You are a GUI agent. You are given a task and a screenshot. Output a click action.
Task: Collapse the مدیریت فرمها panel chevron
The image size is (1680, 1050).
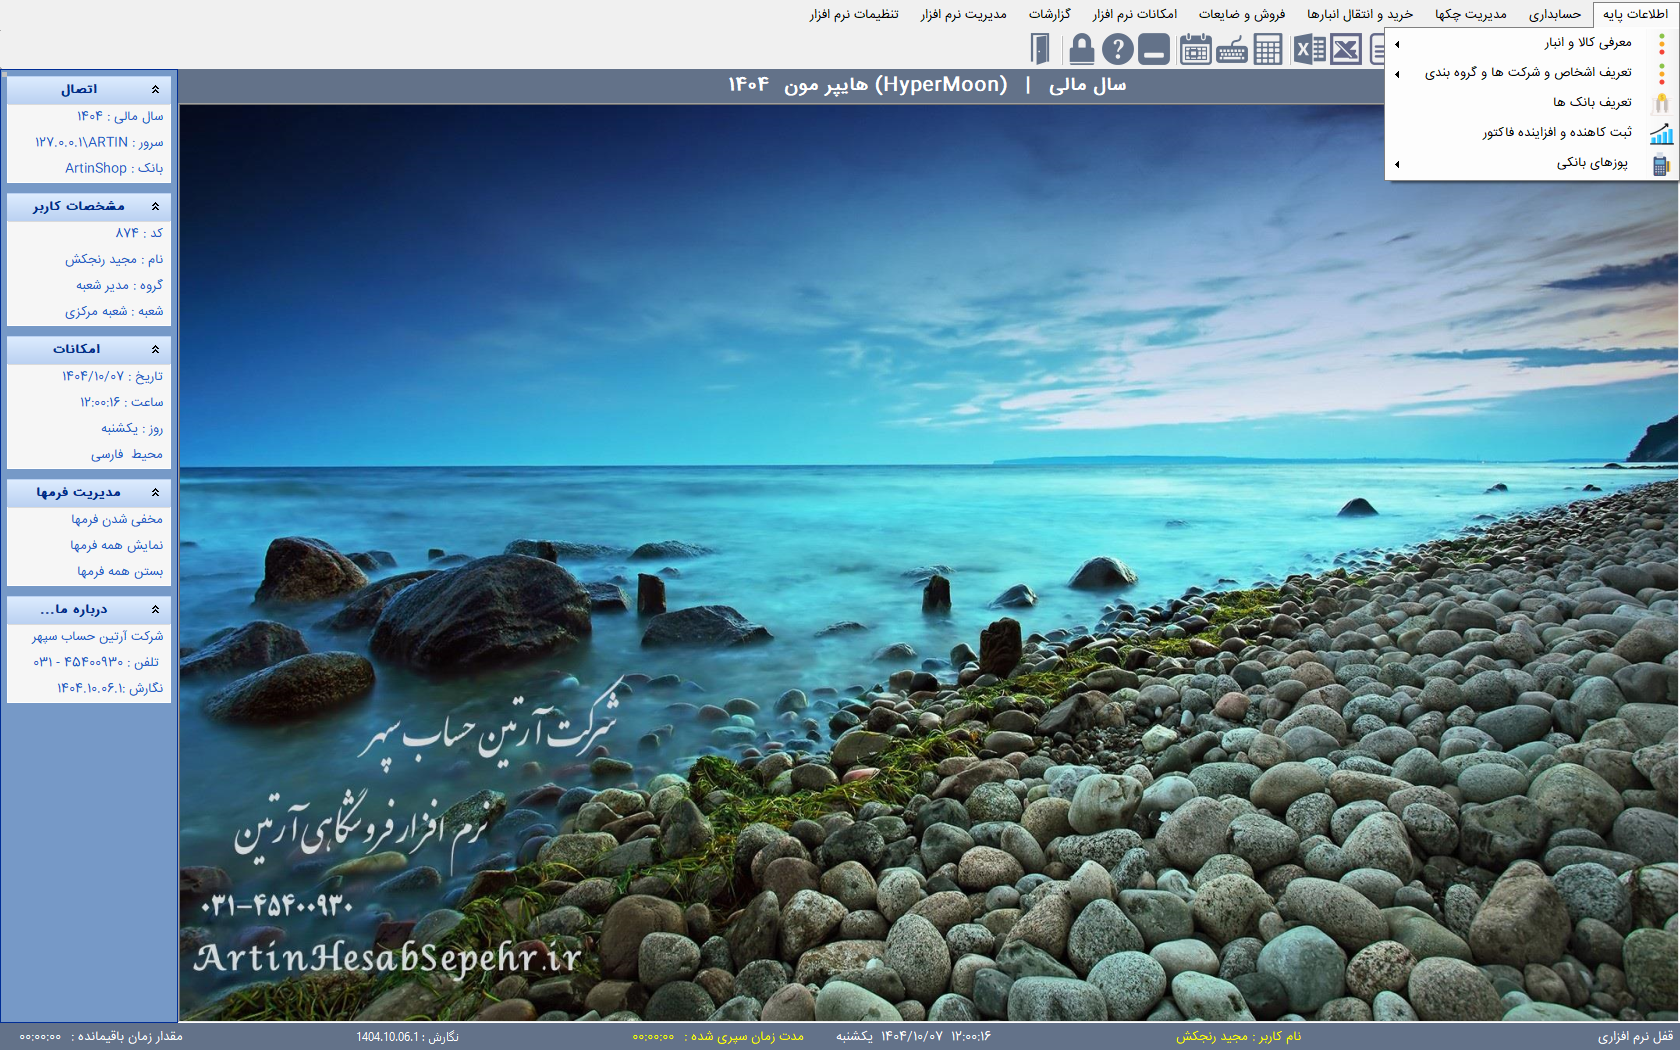pyautogui.click(x=155, y=493)
